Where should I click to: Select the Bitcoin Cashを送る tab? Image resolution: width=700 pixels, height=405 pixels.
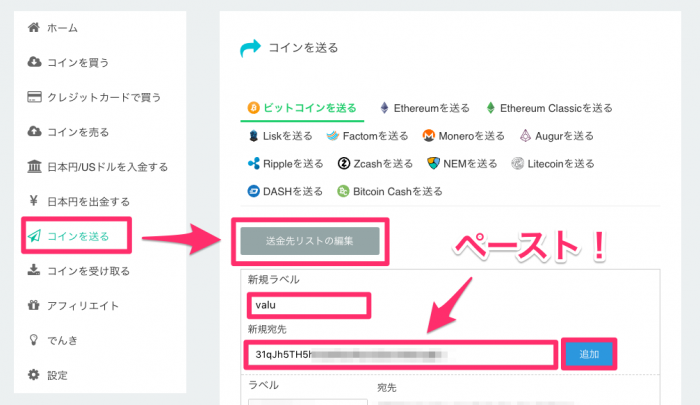390,192
